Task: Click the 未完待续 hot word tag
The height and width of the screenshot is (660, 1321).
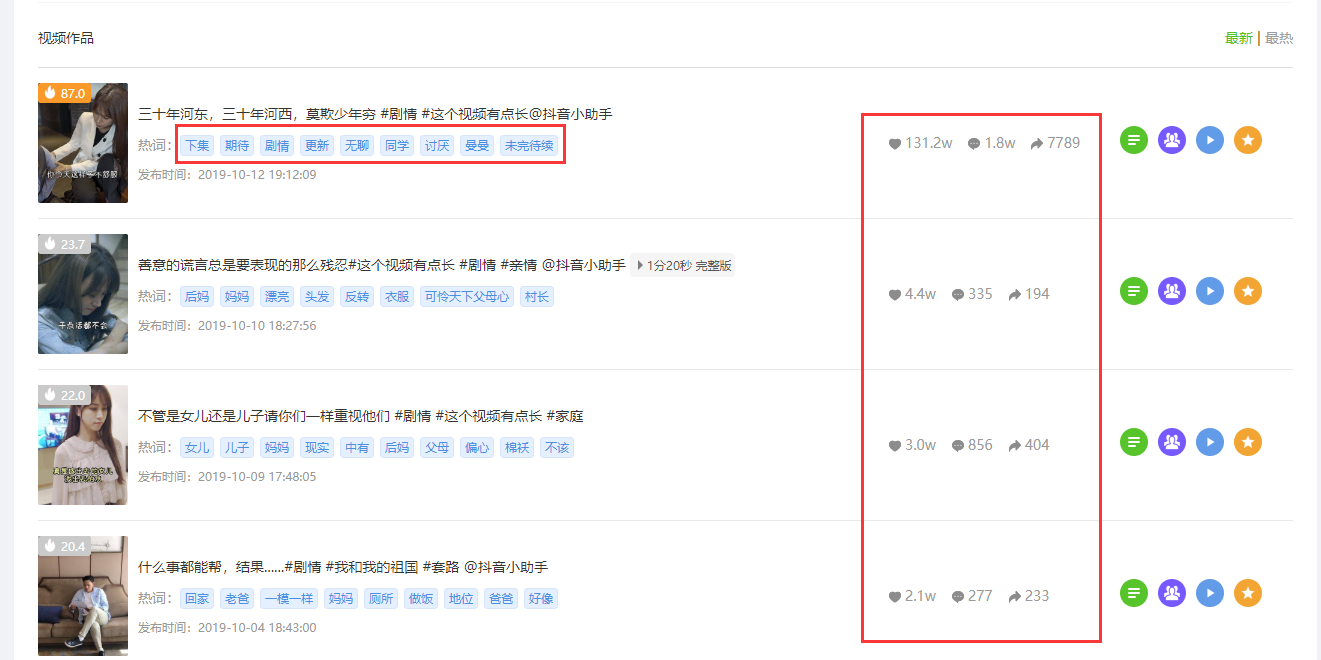Action: click(x=529, y=146)
